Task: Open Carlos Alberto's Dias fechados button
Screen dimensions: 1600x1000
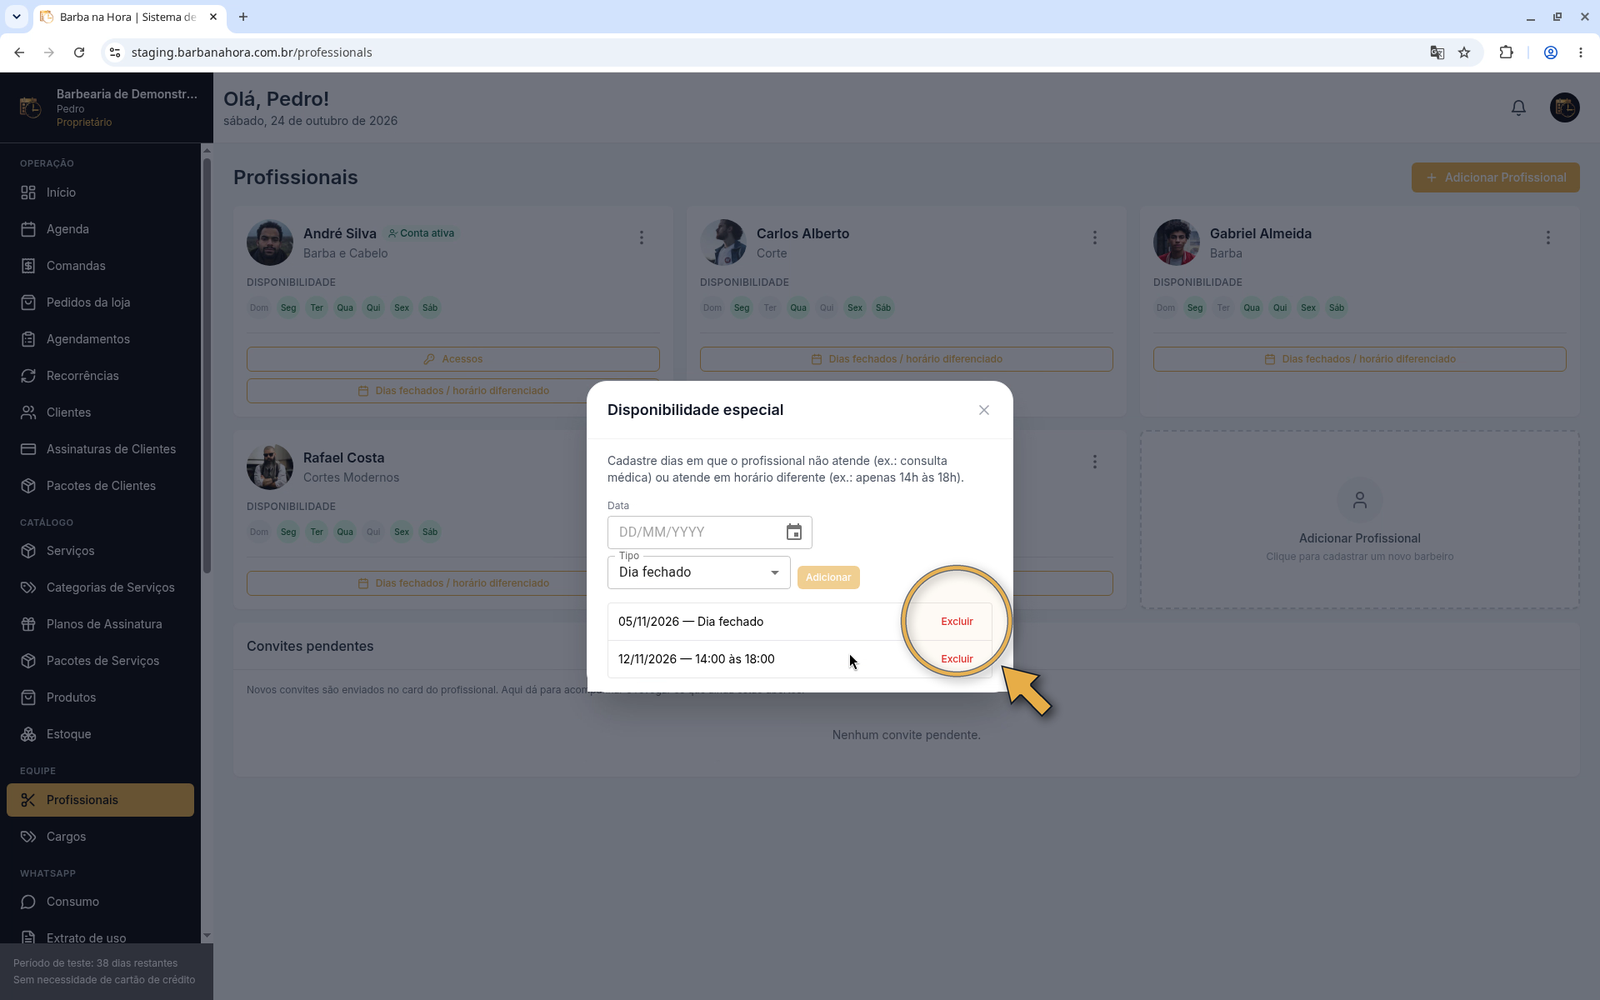Action: click(906, 359)
